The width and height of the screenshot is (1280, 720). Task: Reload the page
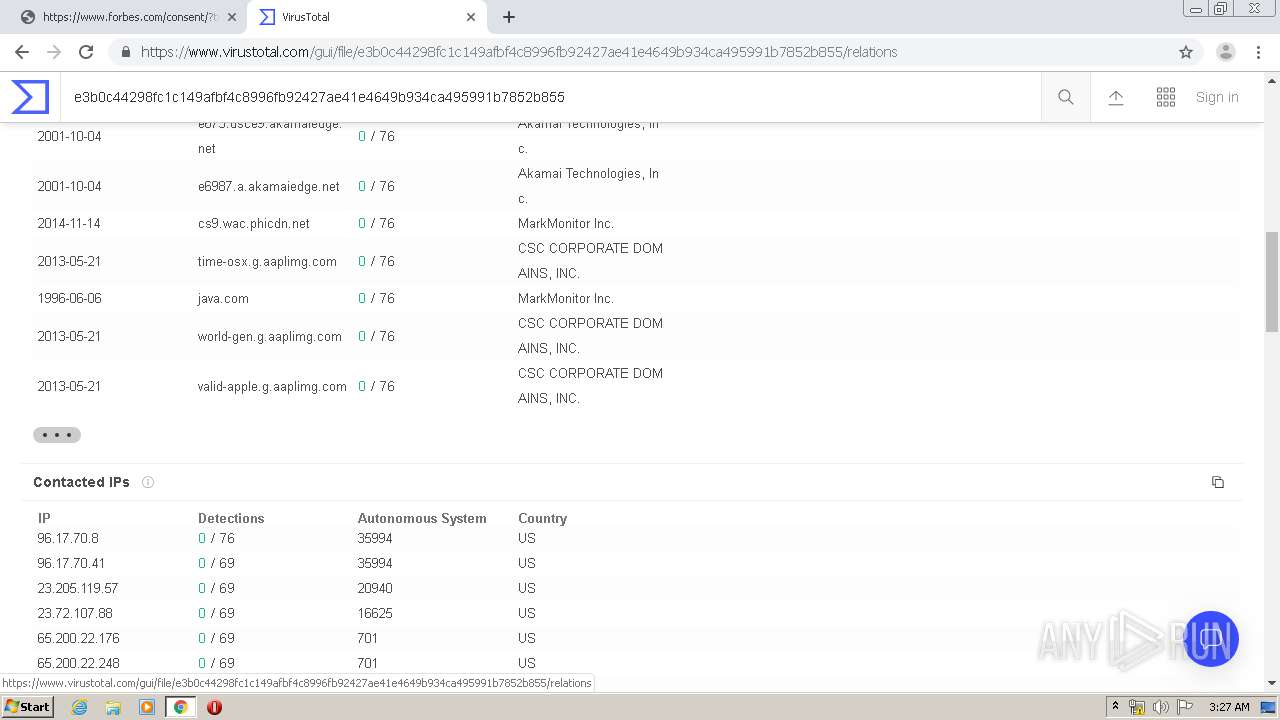point(86,52)
